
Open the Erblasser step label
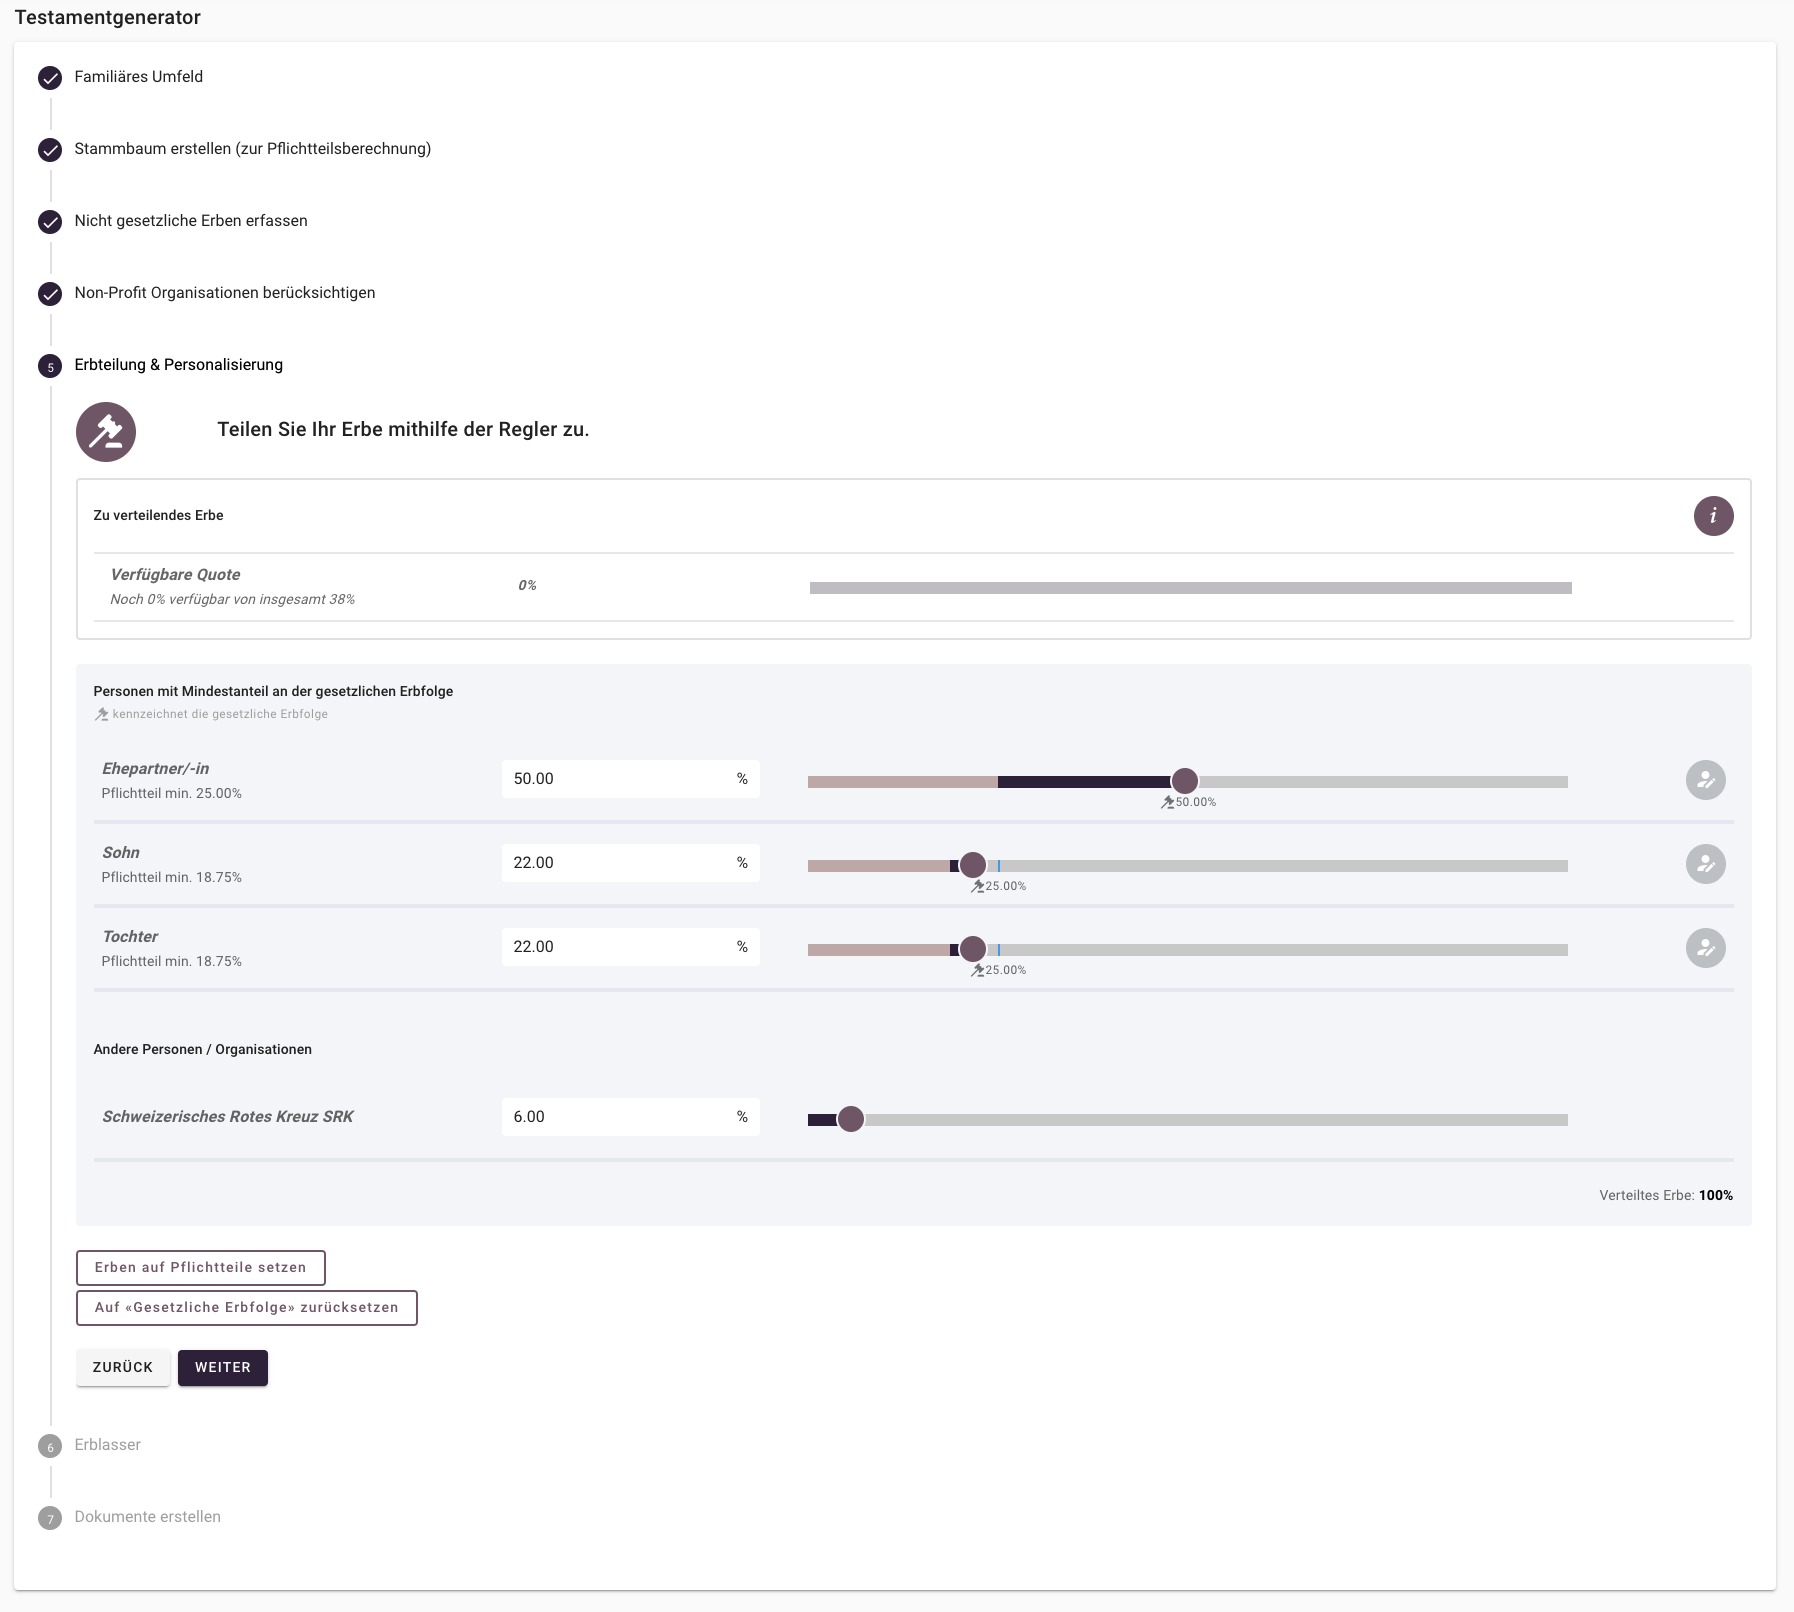pyautogui.click(x=107, y=1445)
